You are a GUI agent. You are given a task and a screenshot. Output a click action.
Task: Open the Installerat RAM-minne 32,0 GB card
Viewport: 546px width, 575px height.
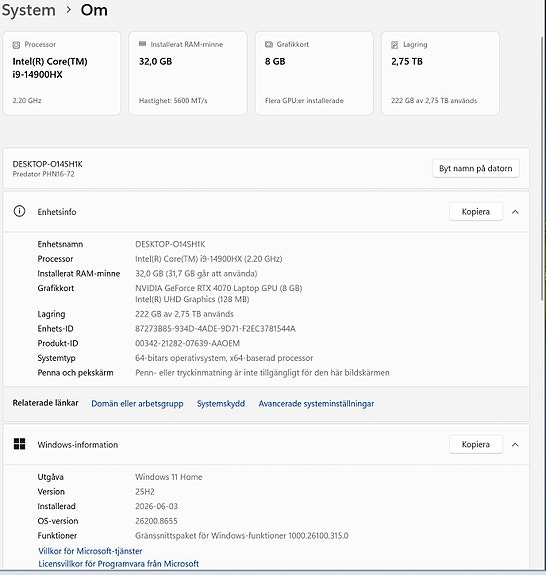click(x=188, y=73)
